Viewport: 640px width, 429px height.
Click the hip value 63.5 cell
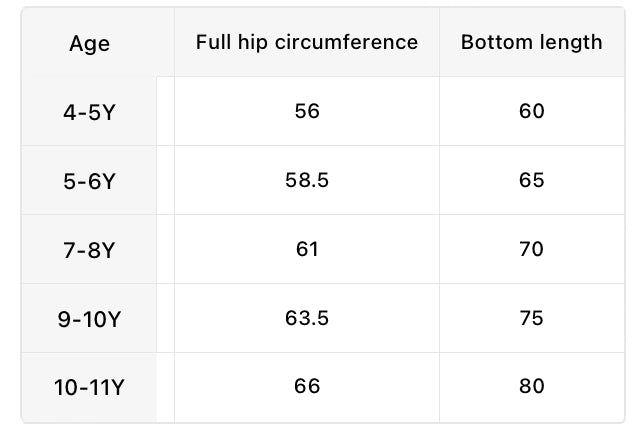(x=307, y=318)
